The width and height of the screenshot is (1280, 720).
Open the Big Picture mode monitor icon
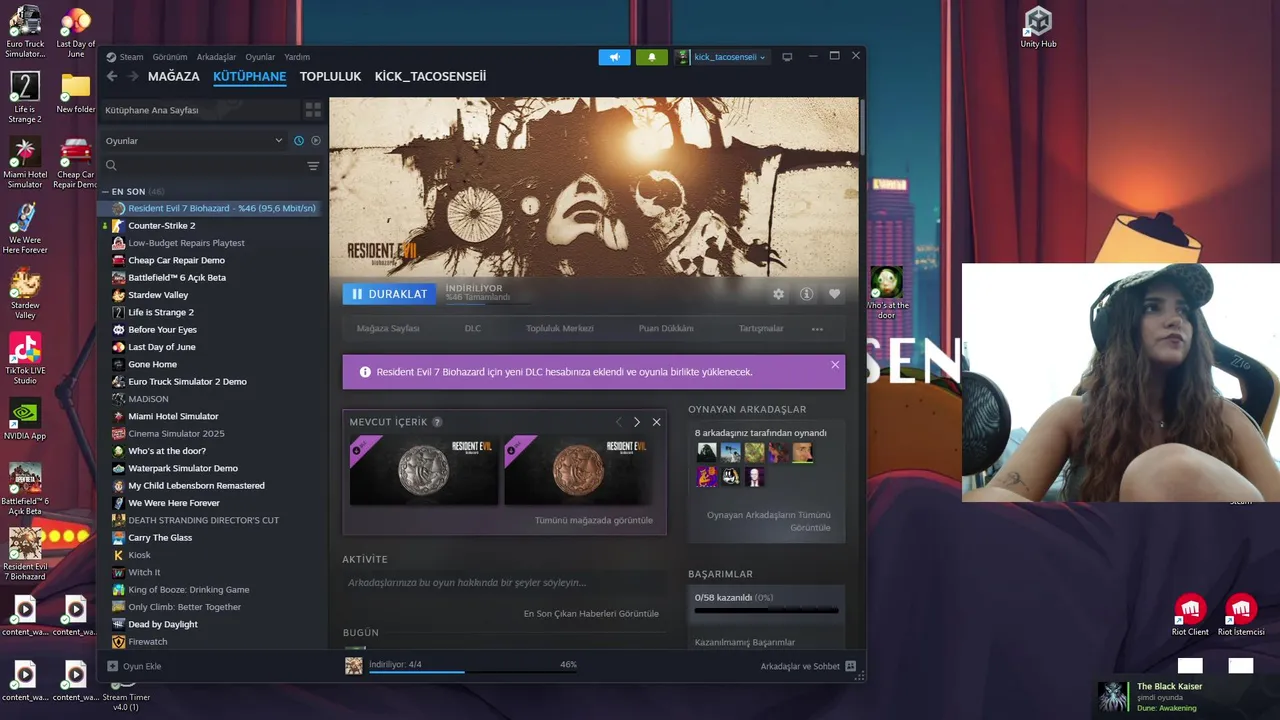787,57
